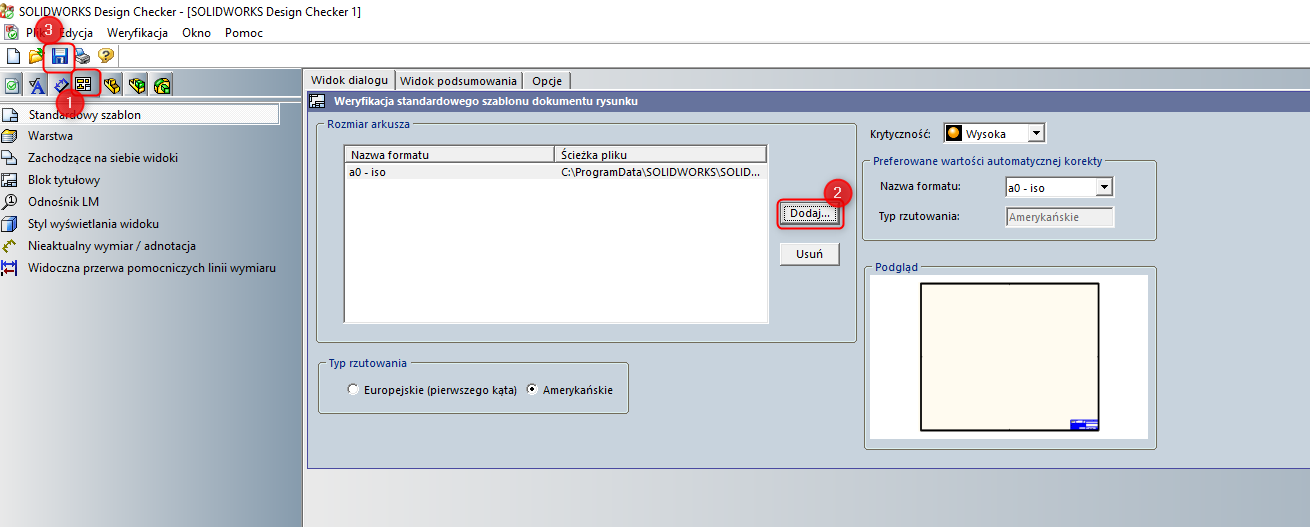Click the Odnośnik LM balloon icon
Viewport: 1310px width, 527px height.
coord(10,202)
